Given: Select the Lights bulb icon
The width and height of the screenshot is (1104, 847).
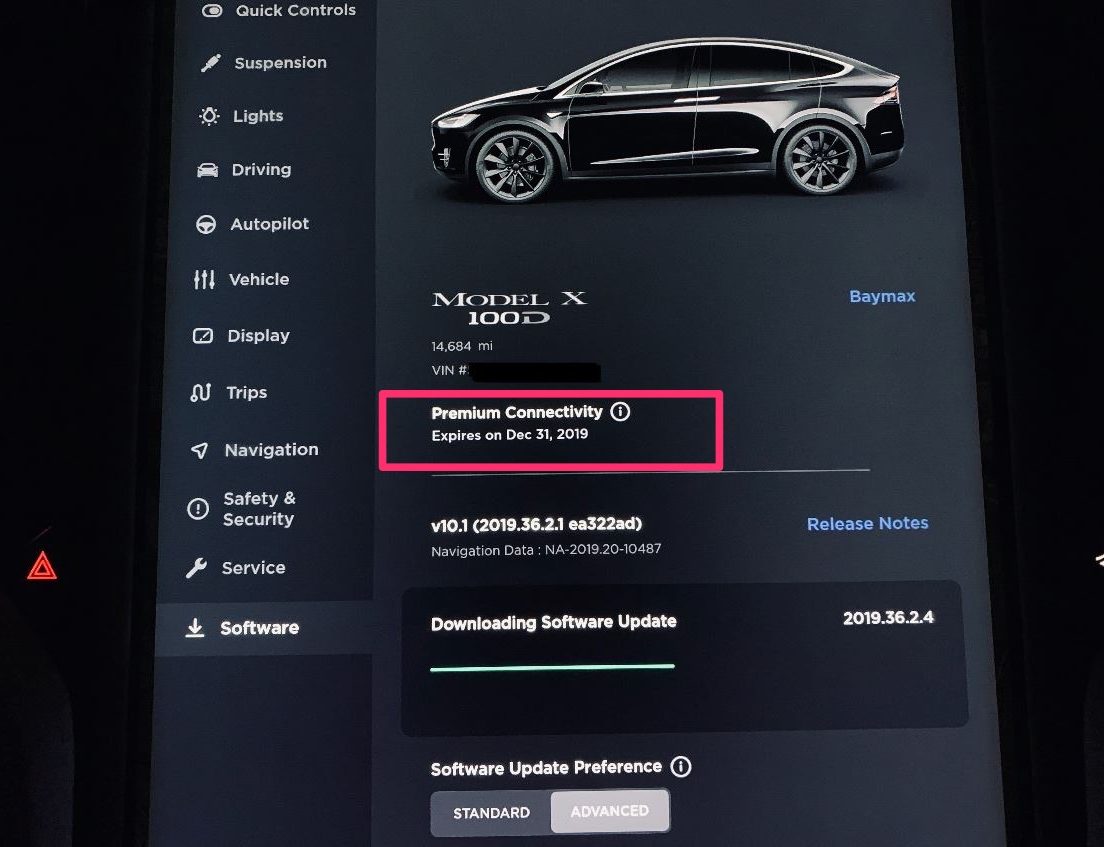Looking at the screenshot, I should click(x=209, y=116).
